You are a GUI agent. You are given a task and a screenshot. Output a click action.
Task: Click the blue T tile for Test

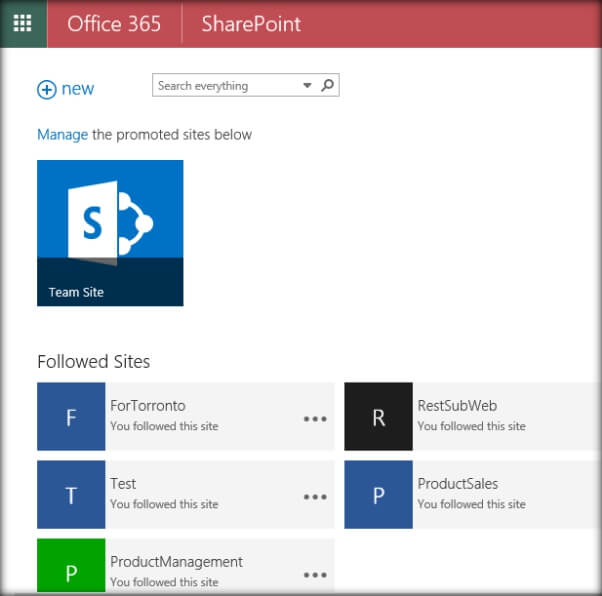[x=71, y=495]
